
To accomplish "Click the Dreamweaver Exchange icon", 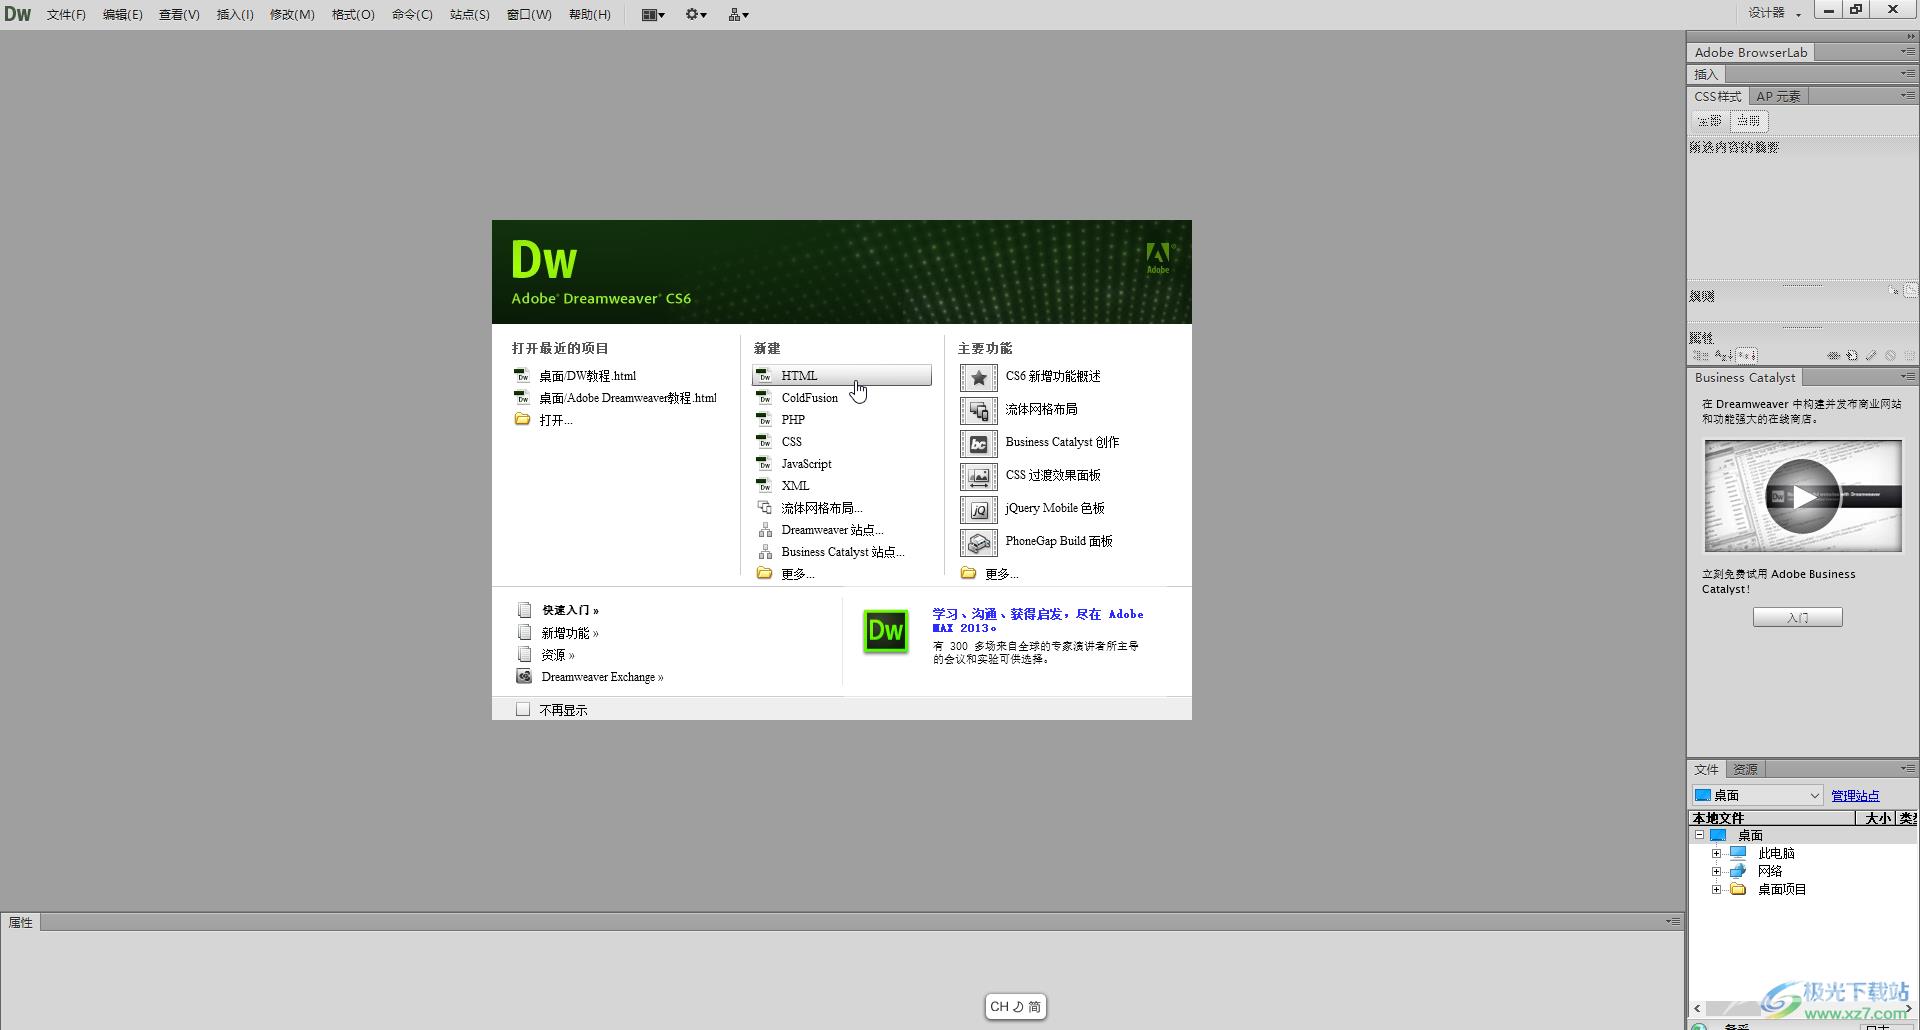I will click(524, 677).
